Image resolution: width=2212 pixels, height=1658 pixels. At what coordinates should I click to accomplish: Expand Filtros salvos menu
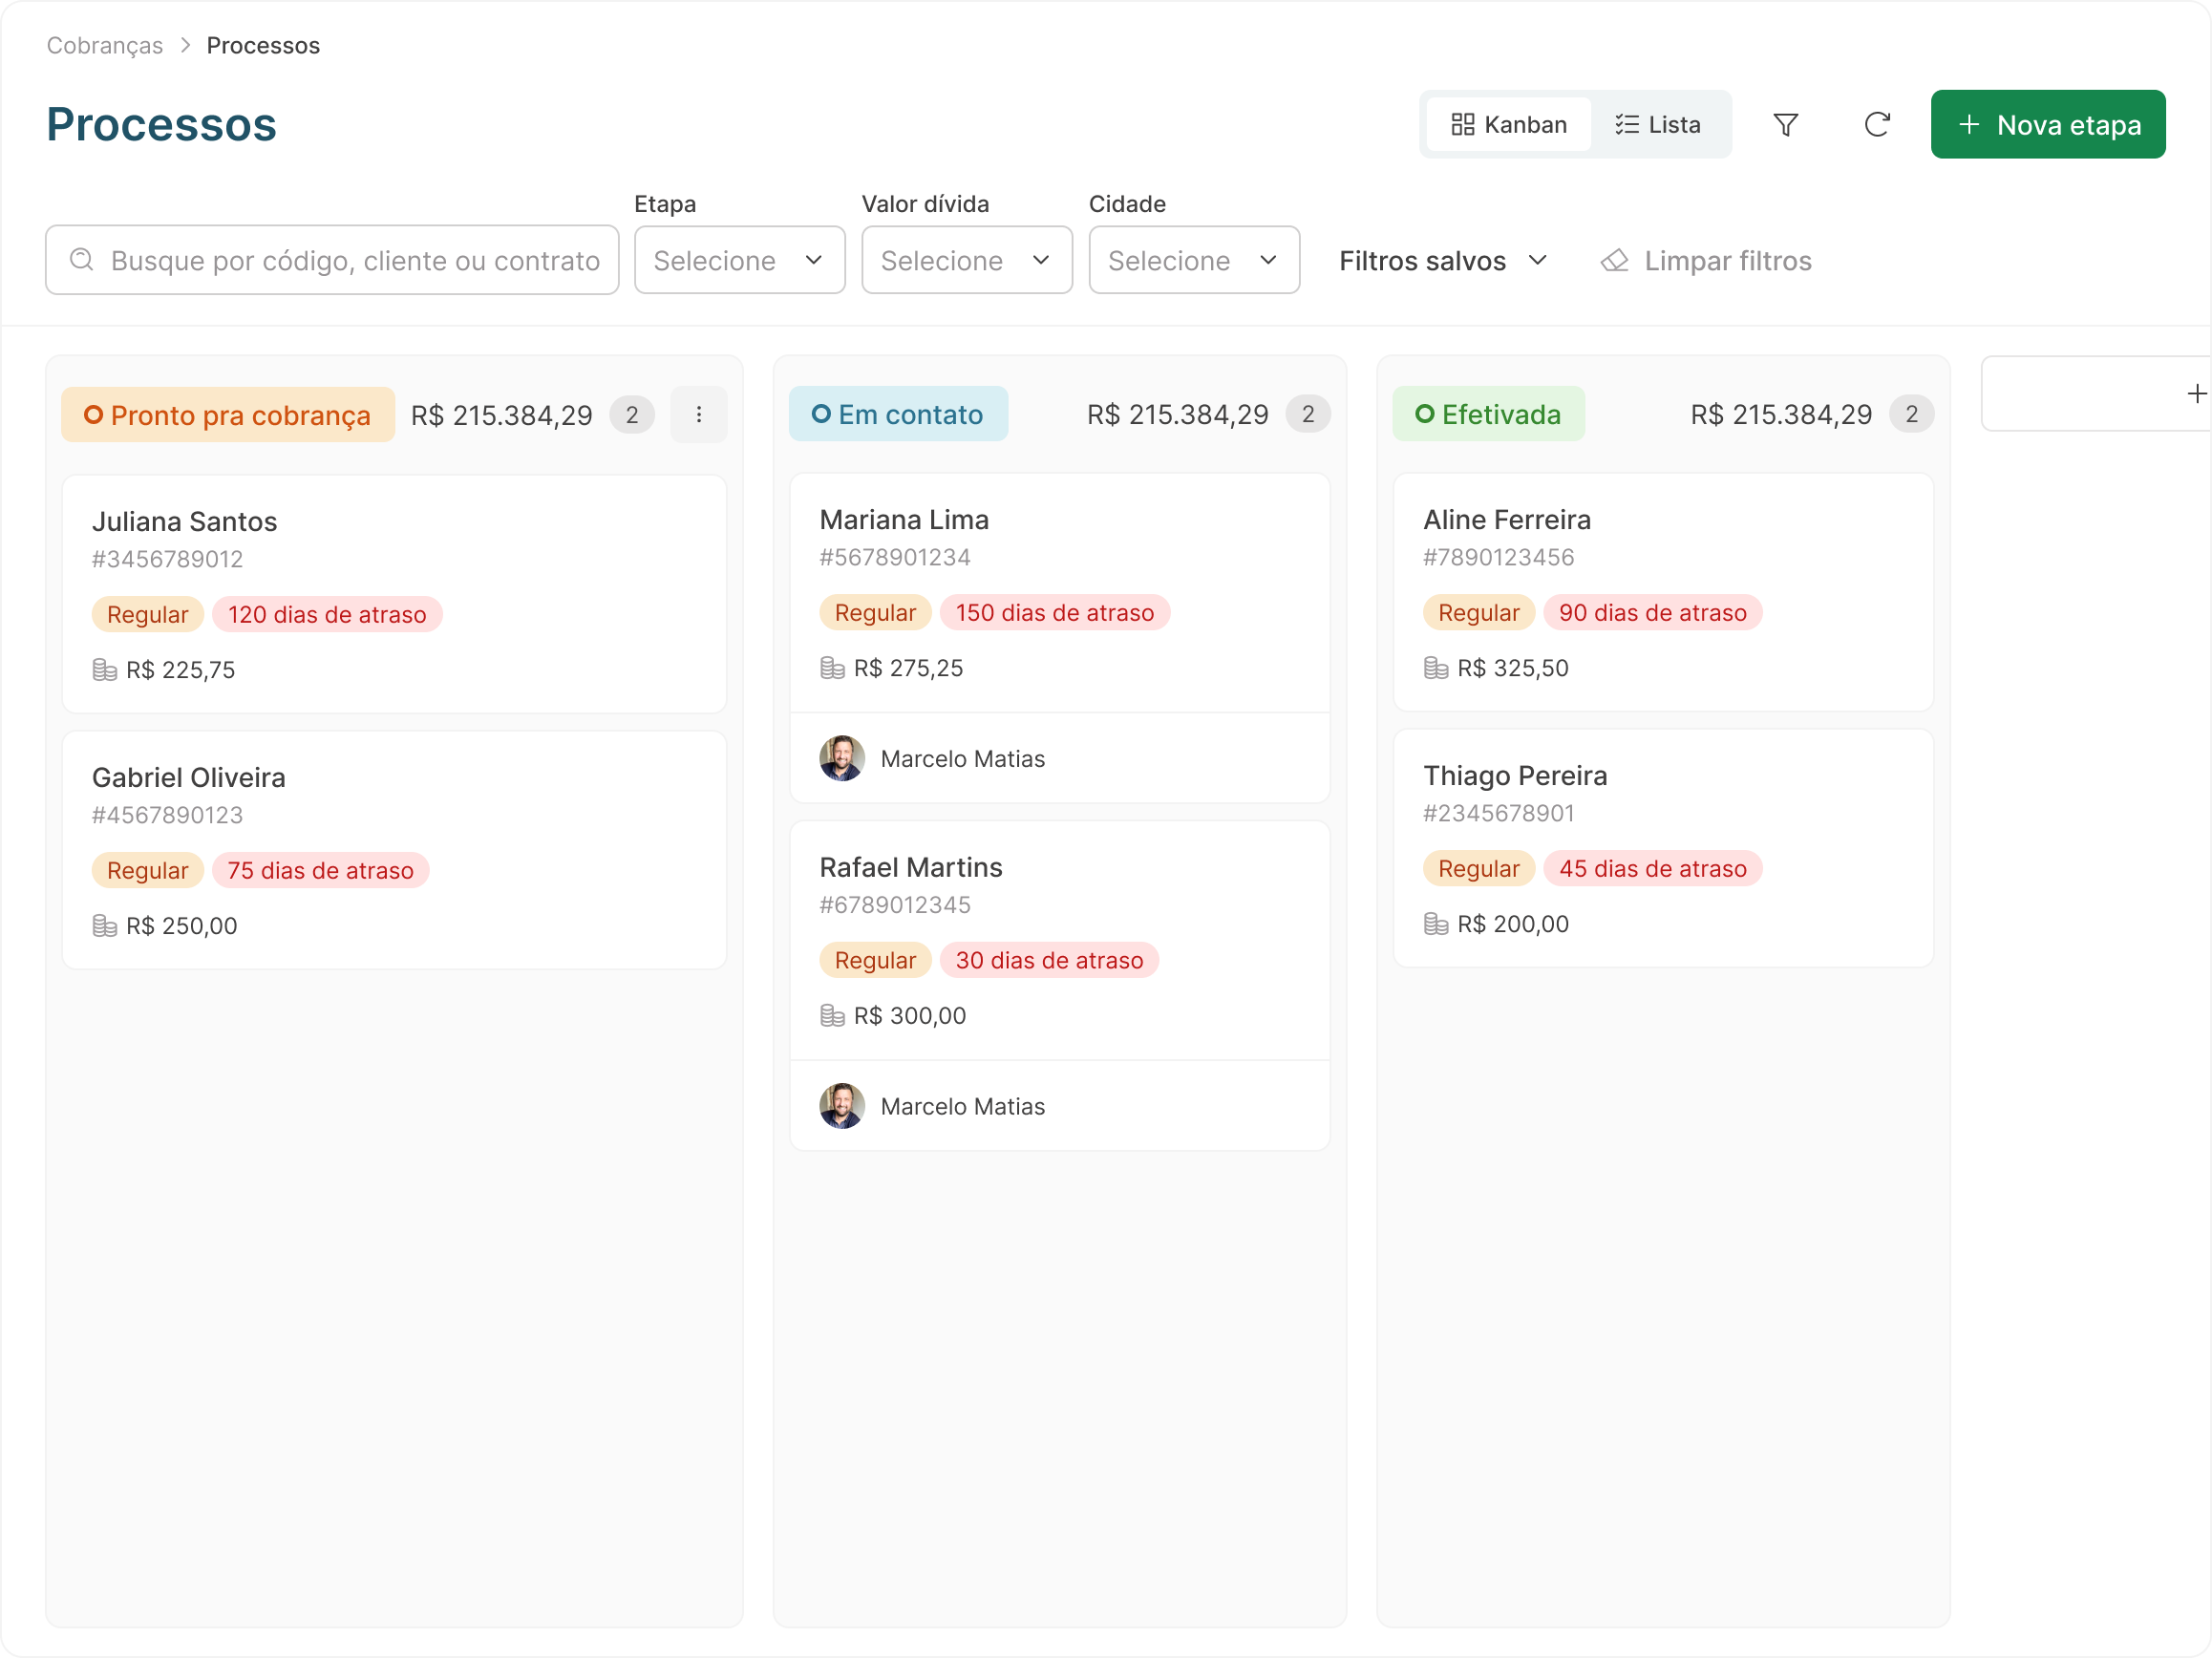1442,261
